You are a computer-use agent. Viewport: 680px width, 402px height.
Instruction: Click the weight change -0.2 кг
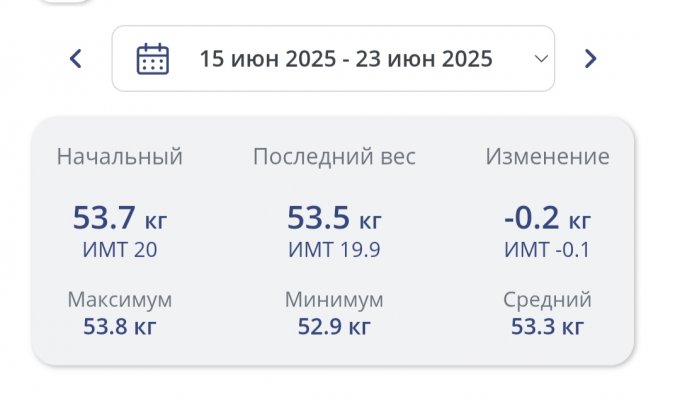547,218
